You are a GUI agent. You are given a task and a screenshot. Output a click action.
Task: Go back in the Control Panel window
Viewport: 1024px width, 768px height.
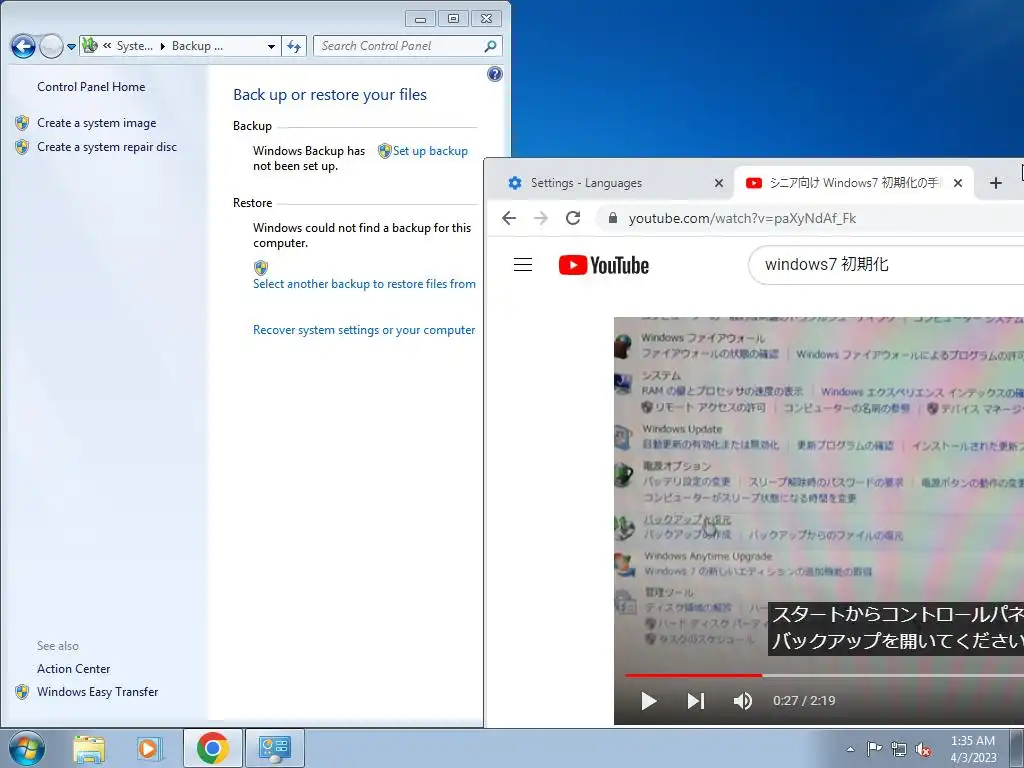coord(23,46)
